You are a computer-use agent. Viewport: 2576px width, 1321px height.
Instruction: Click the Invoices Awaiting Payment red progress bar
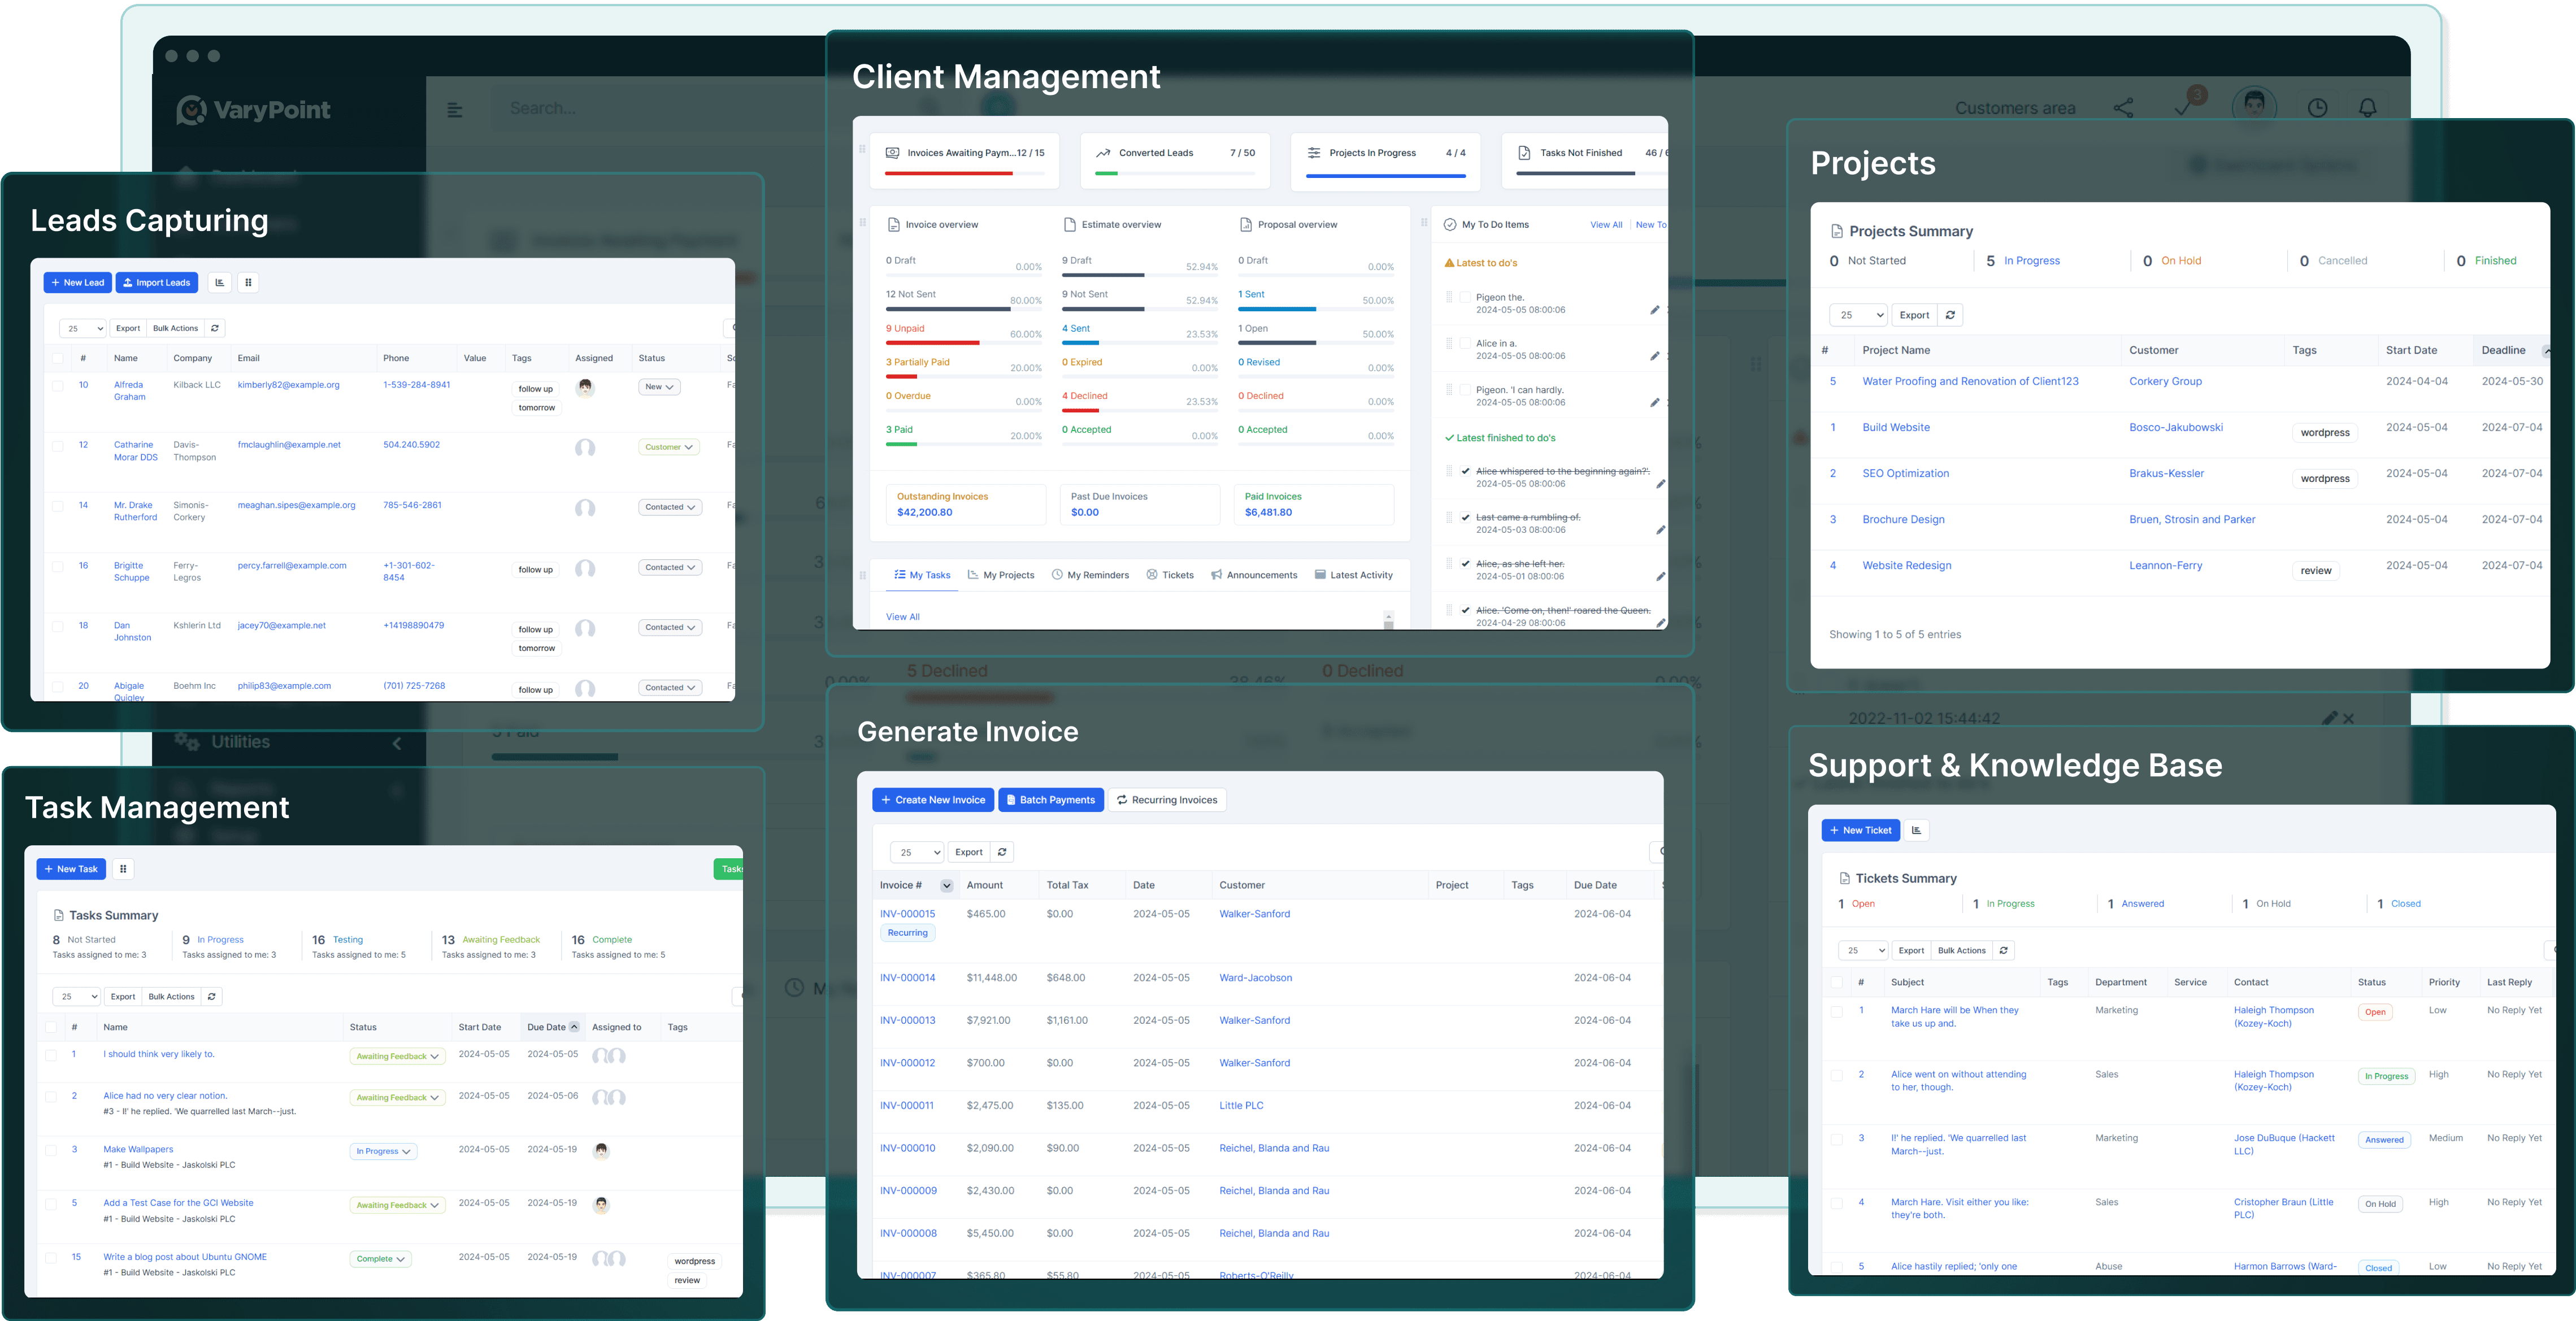[x=949, y=174]
